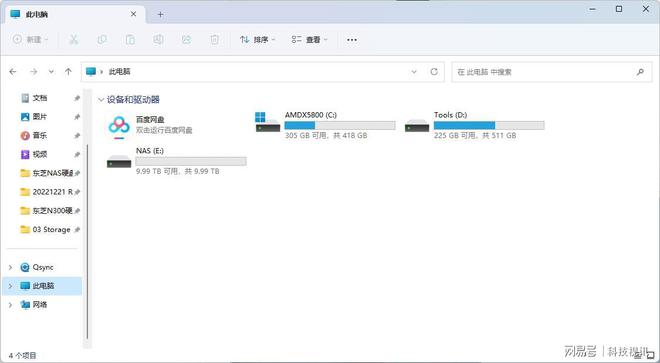Select Qsync in the navigation pane
This screenshot has height=363, width=660.
point(37,267)
